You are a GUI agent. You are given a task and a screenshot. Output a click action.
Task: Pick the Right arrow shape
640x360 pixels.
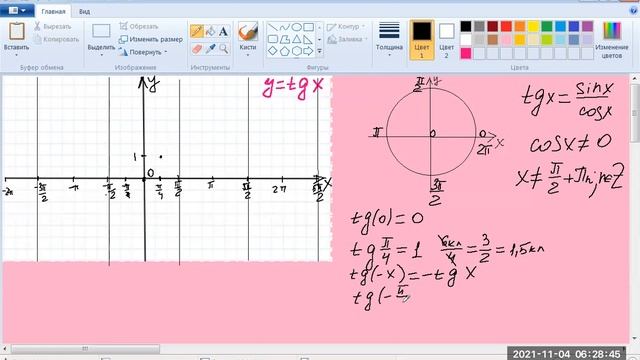pyautogui.click(x=309, y=51)
